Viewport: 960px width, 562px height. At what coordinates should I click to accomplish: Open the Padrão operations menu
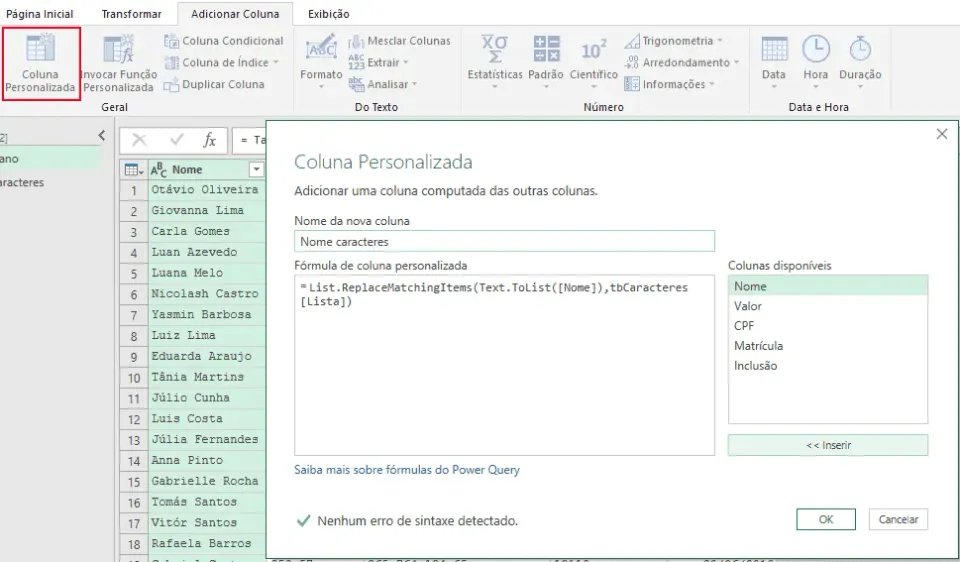pyautogui.click(x=546, y=62)
